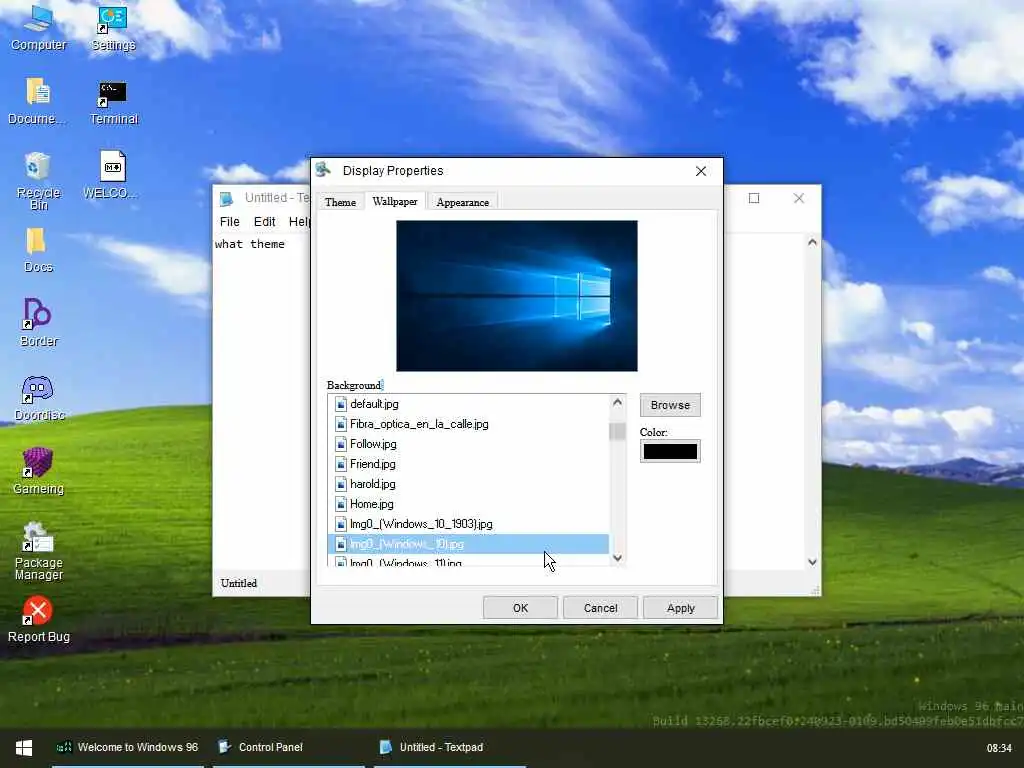The image size is (1024, 768).
Task: Open the File menu in Textpad
Action: pos(229,221)
